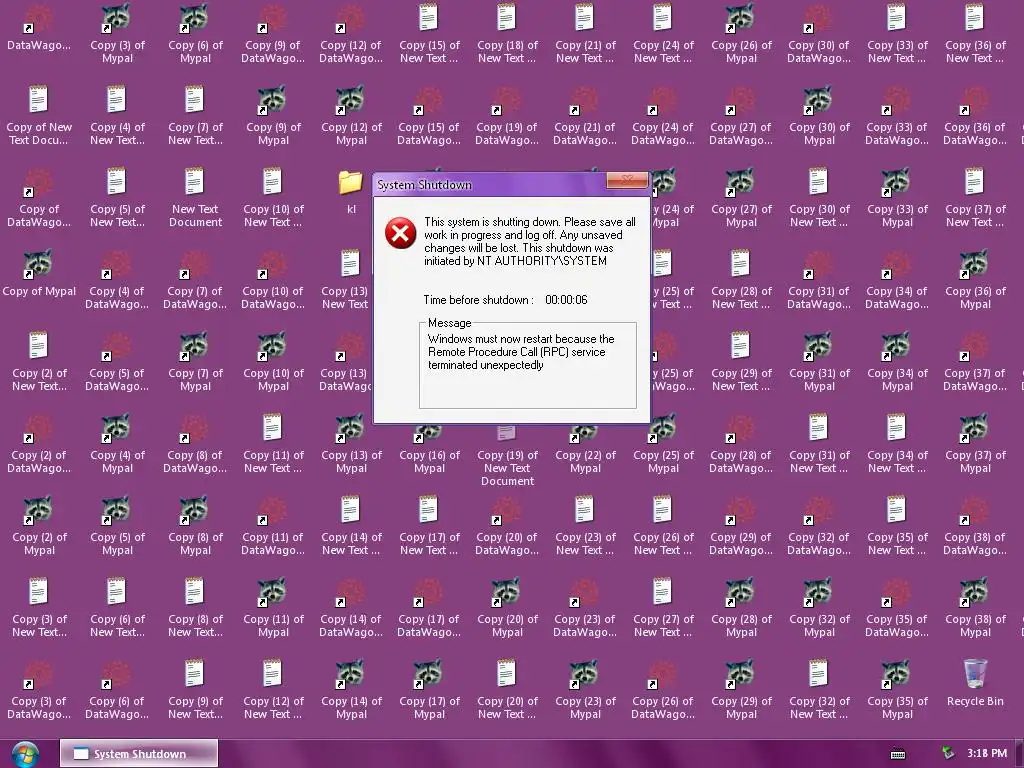Select 'Copy (38) of Mypal' shortcut
Screen dimensions: 1024x768
coord(975,607)
